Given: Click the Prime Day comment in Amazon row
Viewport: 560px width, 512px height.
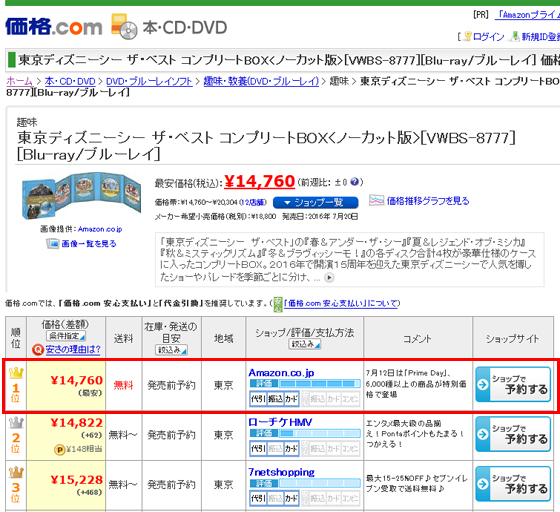Looking at the screenshot, I should click(x=416, y=383).
